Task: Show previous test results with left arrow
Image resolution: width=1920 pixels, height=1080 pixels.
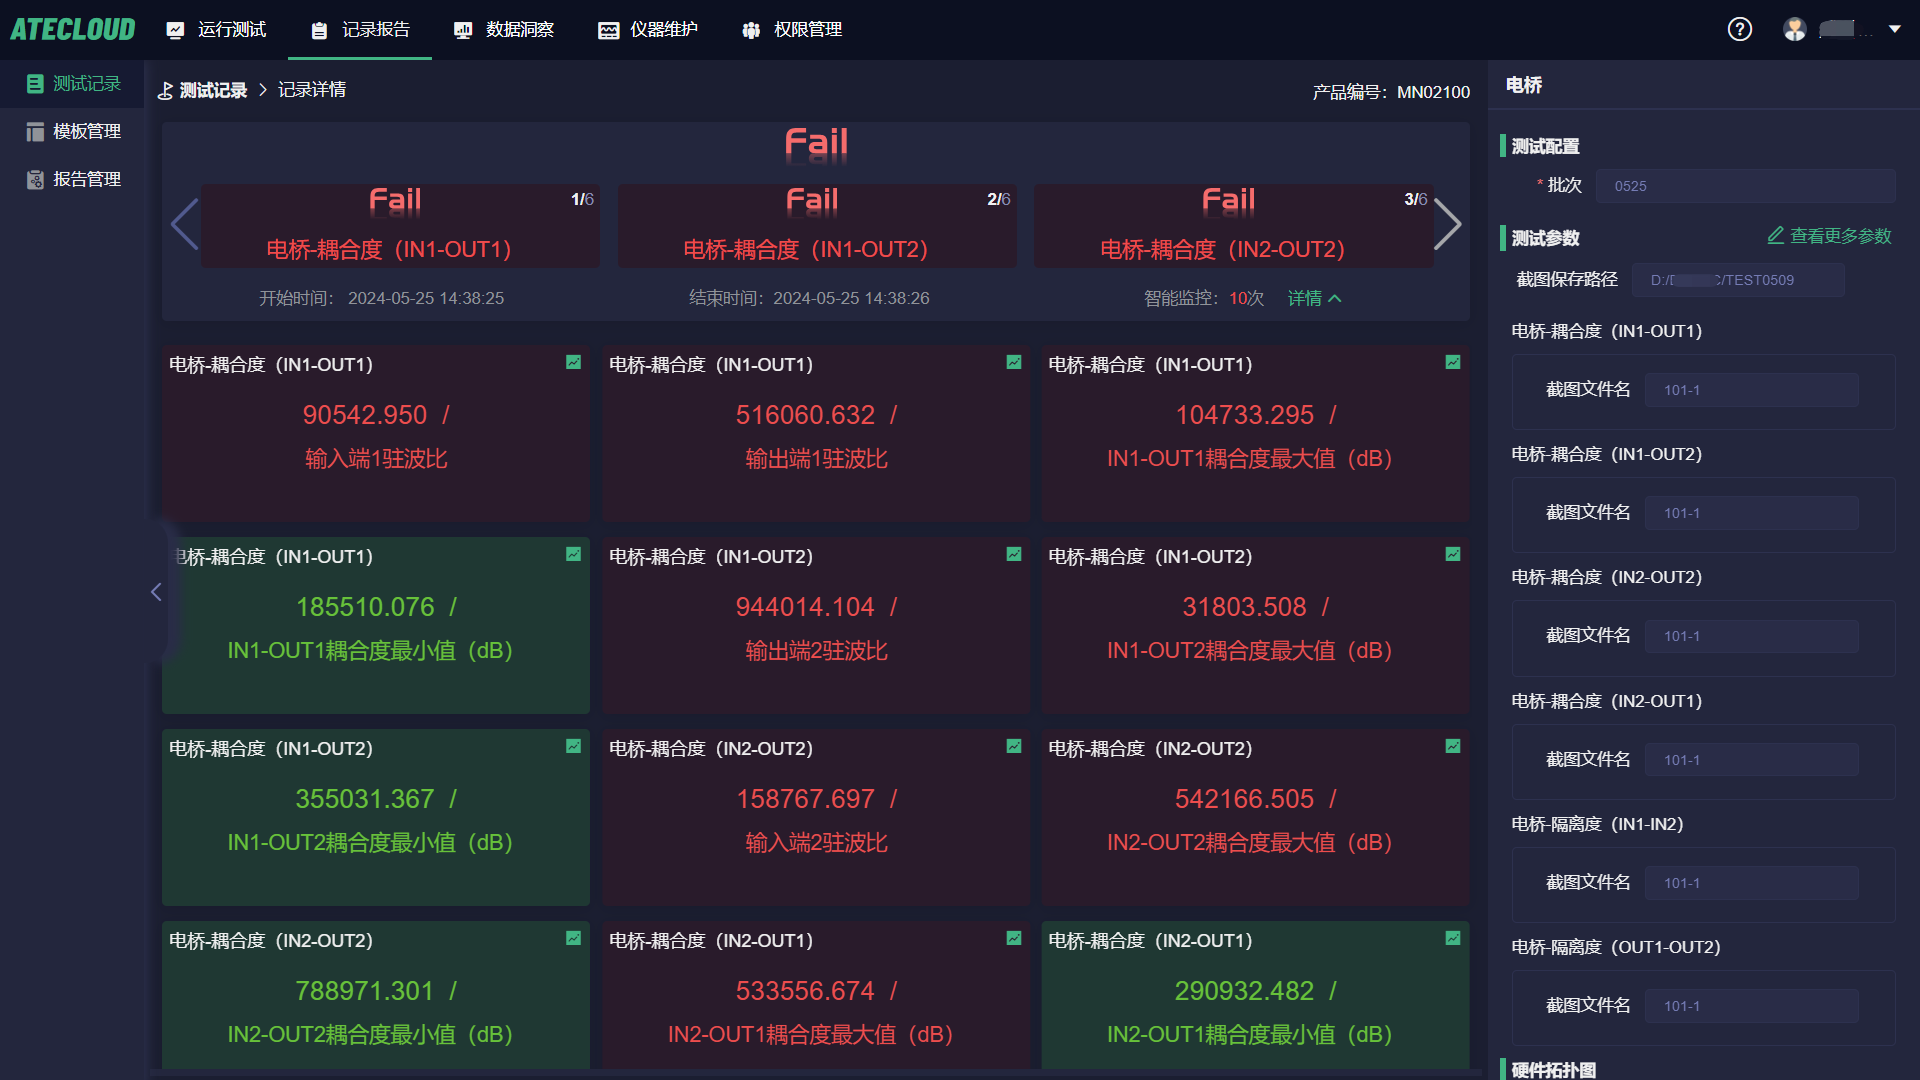Action: [x=184, y=224]
